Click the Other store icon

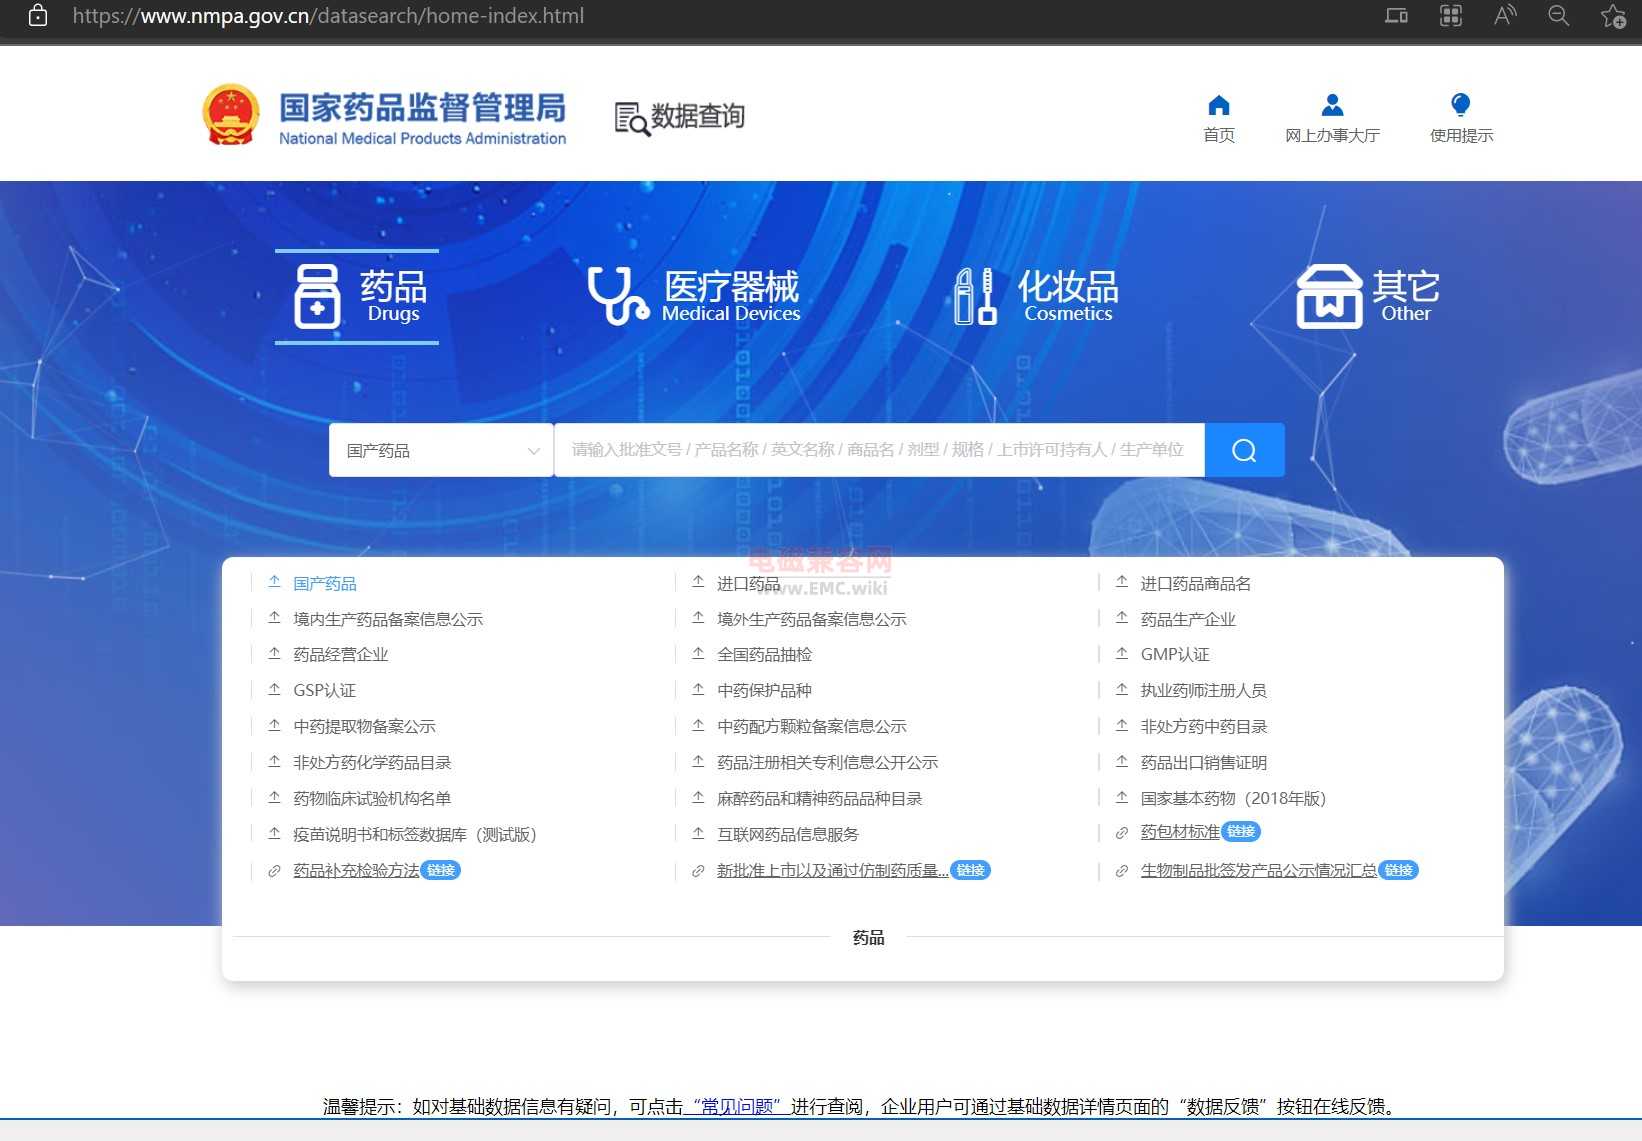pos(1329,296)
